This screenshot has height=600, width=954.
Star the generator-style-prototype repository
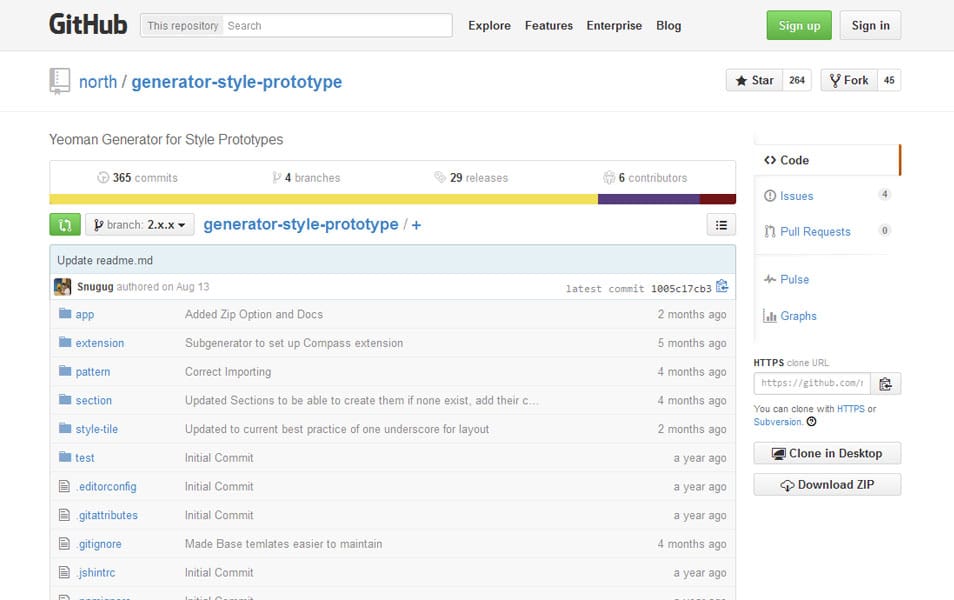(x=753, y=80)
